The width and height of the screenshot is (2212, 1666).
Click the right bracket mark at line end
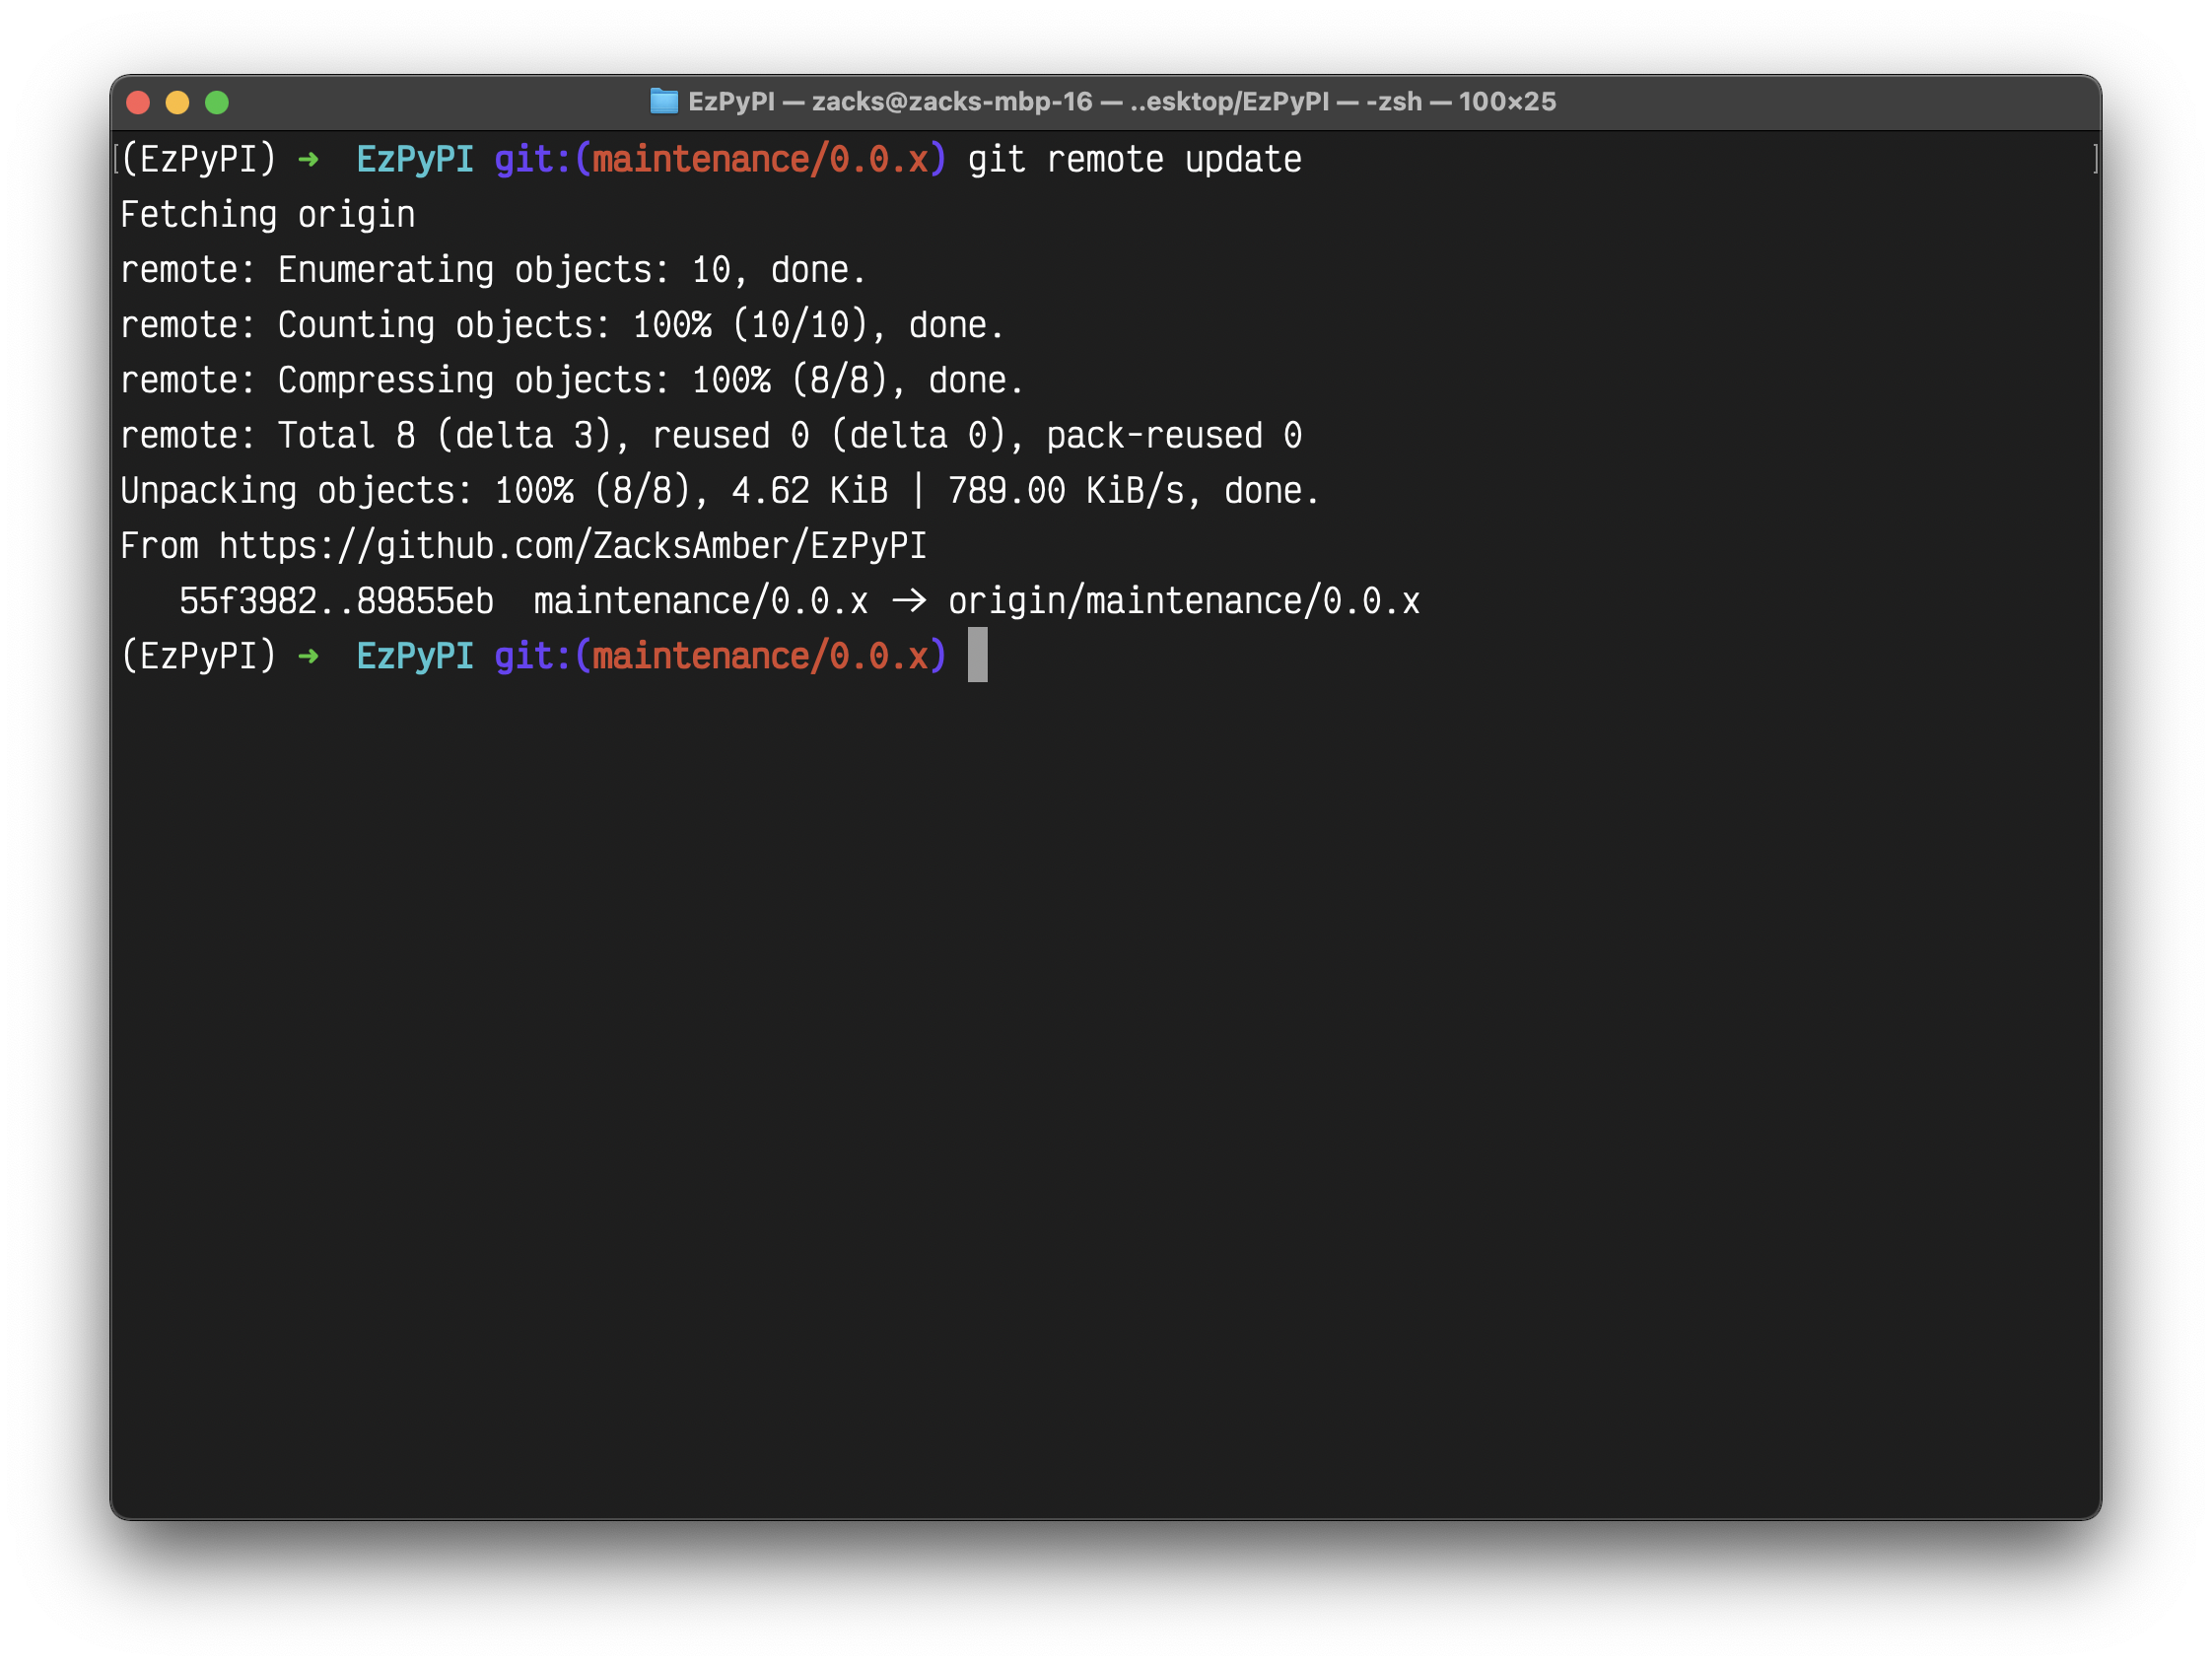point(2095,159)
